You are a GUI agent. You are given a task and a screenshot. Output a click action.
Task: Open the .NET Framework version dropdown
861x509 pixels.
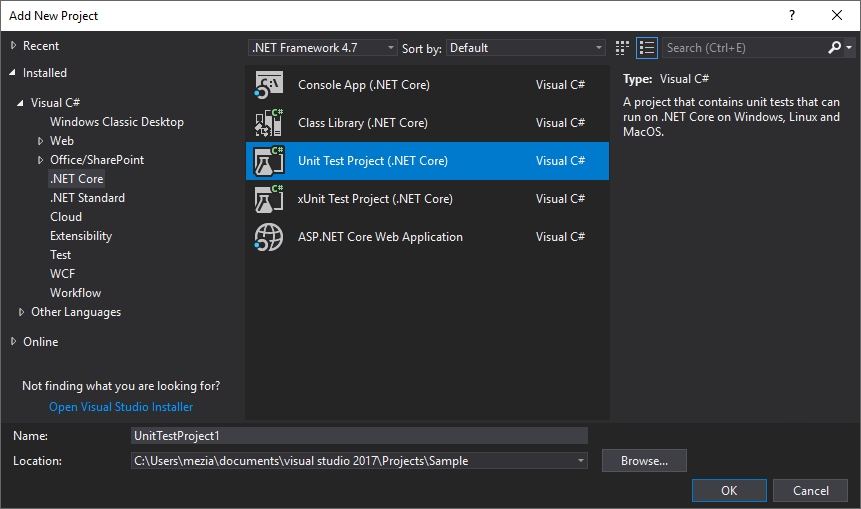pos(322,47)
